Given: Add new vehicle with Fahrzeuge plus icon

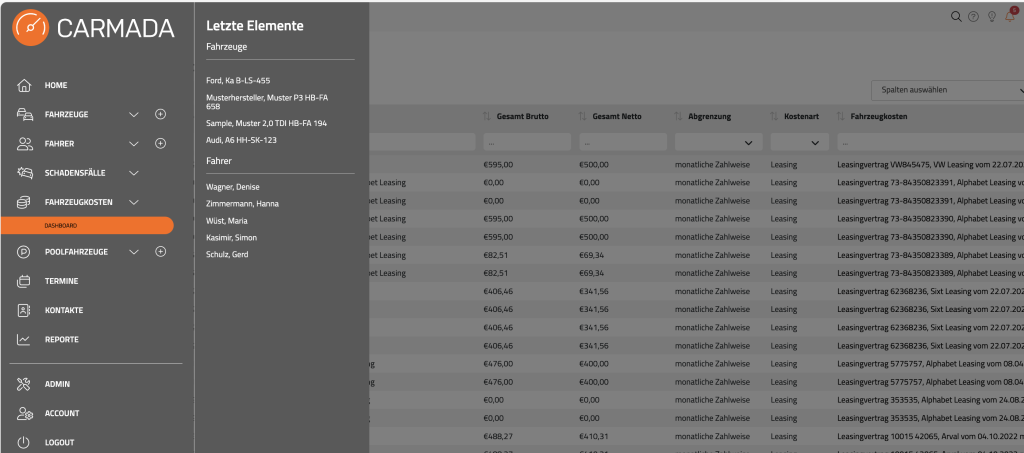Looking at the screenshot, I should [x=161, y=114].
